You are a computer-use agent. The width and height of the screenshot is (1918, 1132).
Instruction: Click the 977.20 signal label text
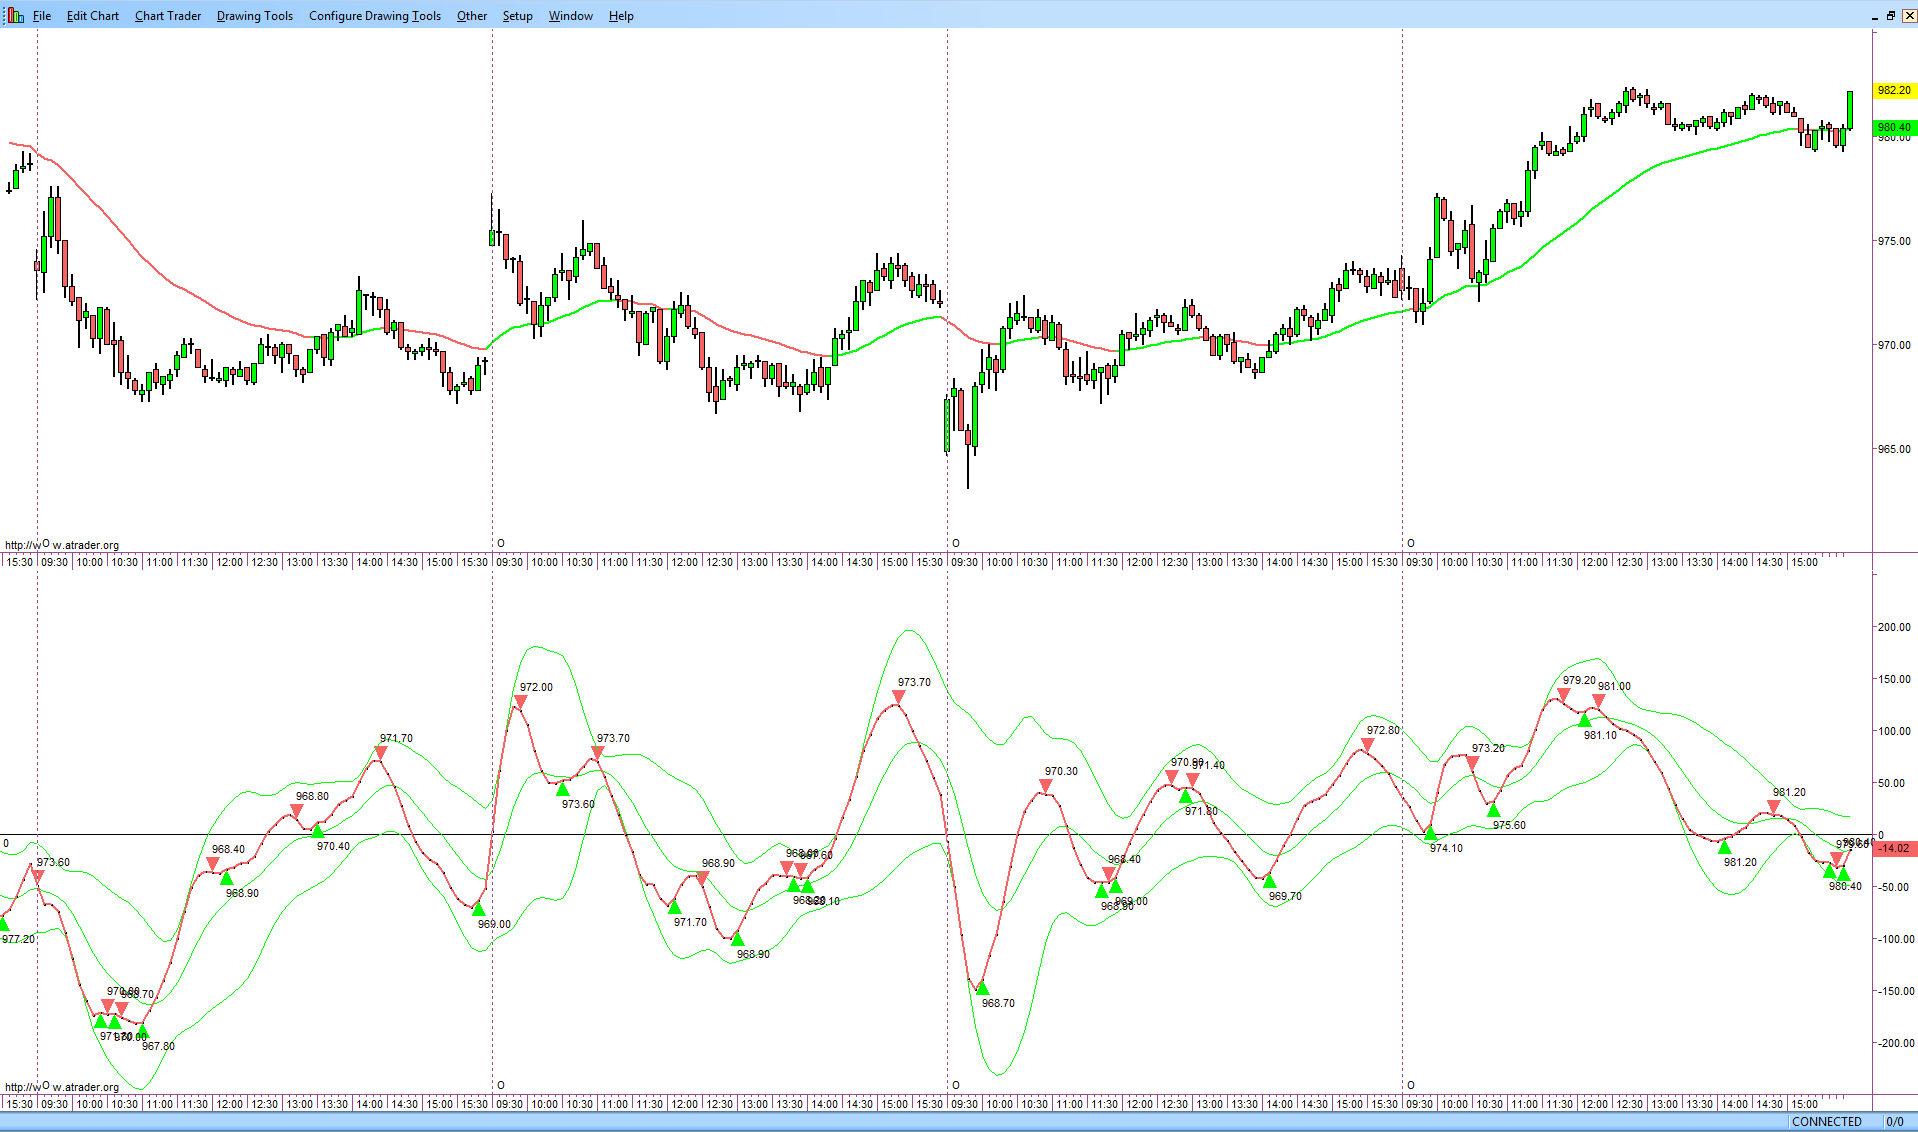click(x=18, y=939)
